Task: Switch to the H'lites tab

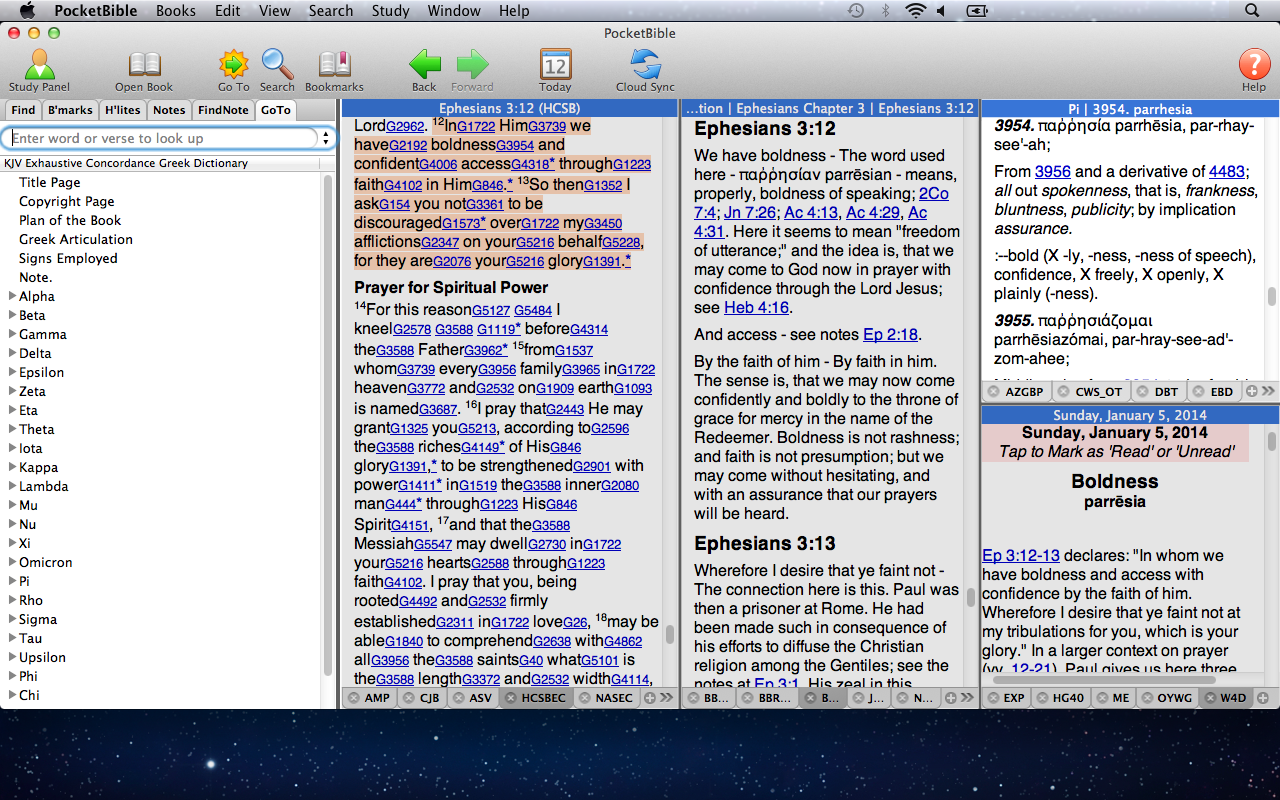Action: tap(122, 110)
